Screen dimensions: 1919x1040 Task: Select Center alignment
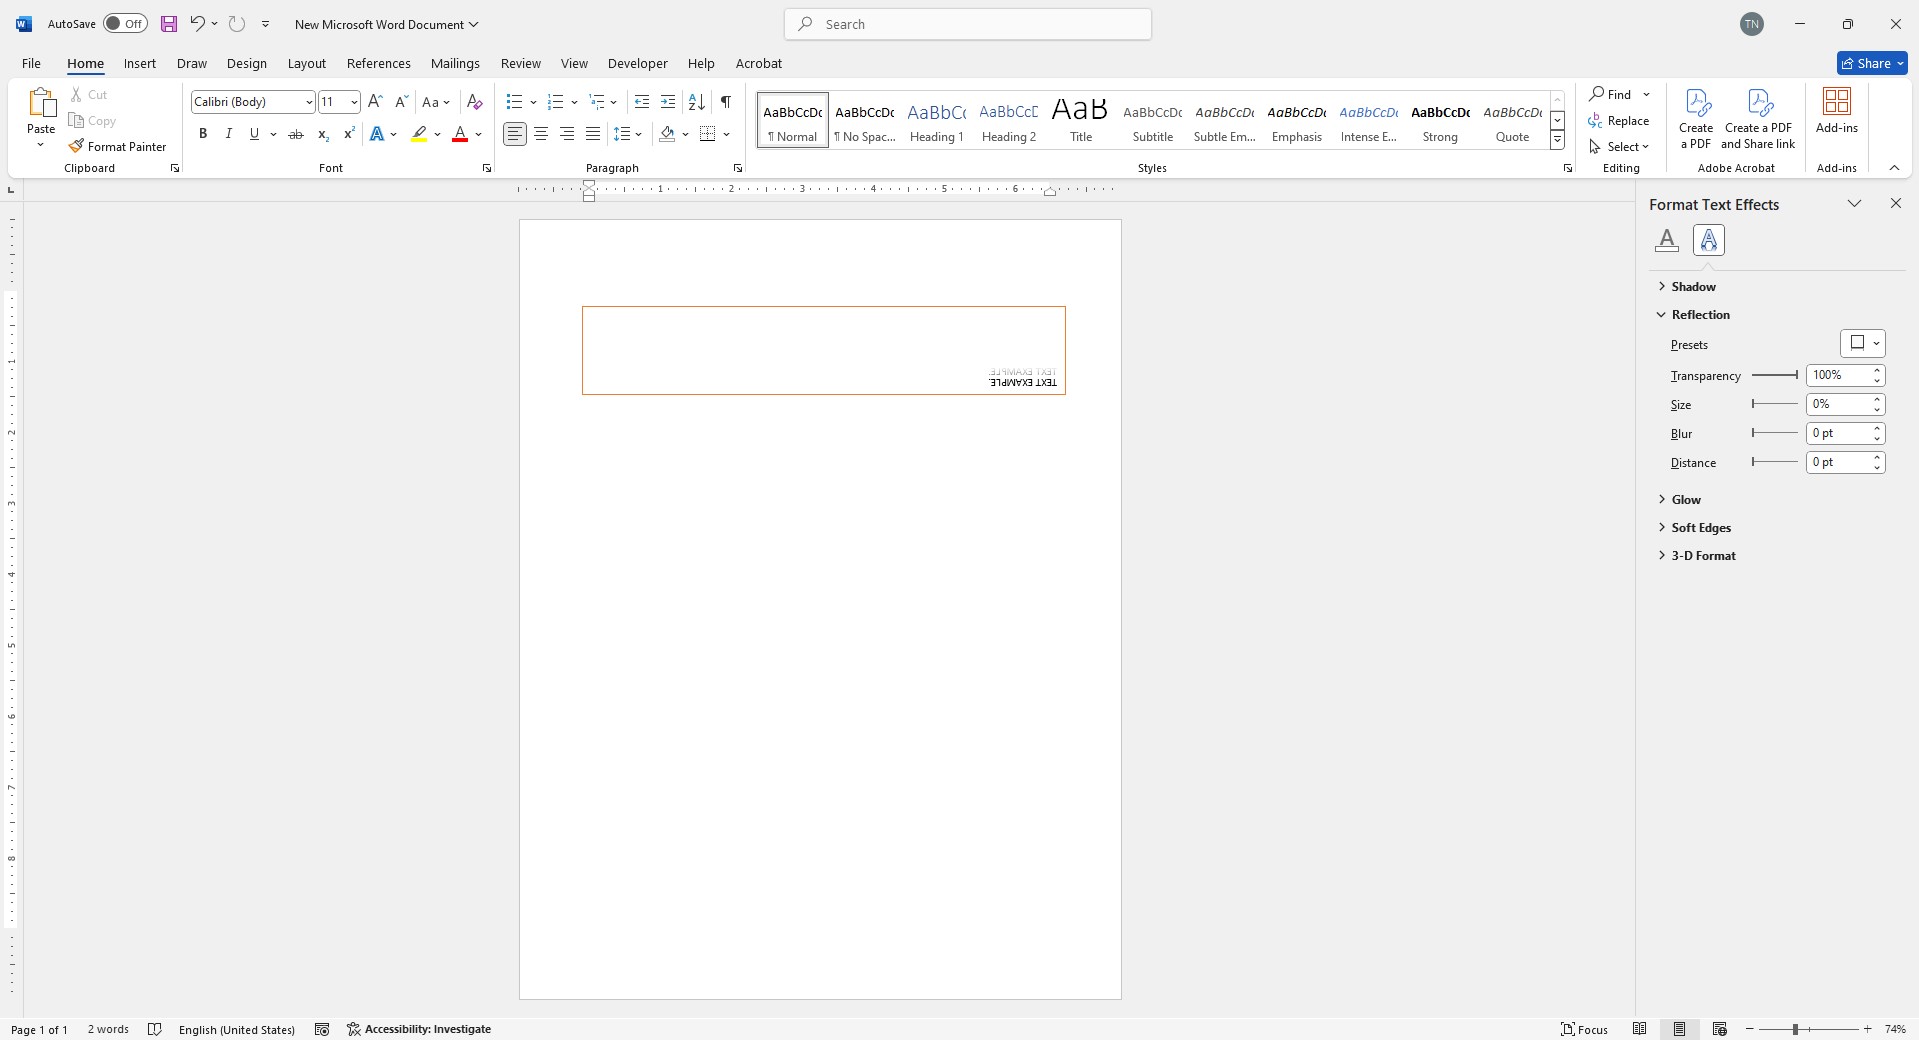tap(541, 134)
